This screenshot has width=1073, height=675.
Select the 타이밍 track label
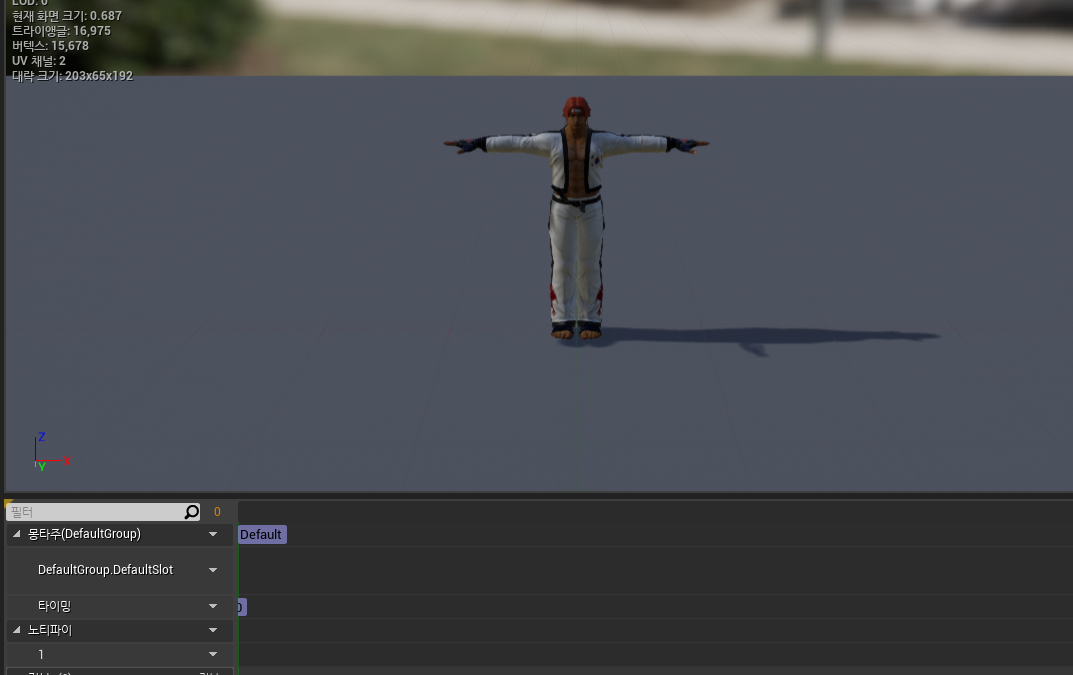[x=54, y=606]
